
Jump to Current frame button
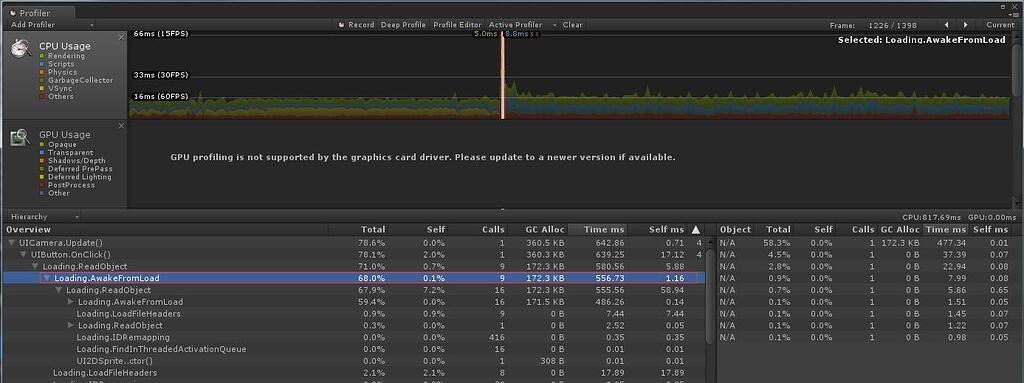(1000, 25)
